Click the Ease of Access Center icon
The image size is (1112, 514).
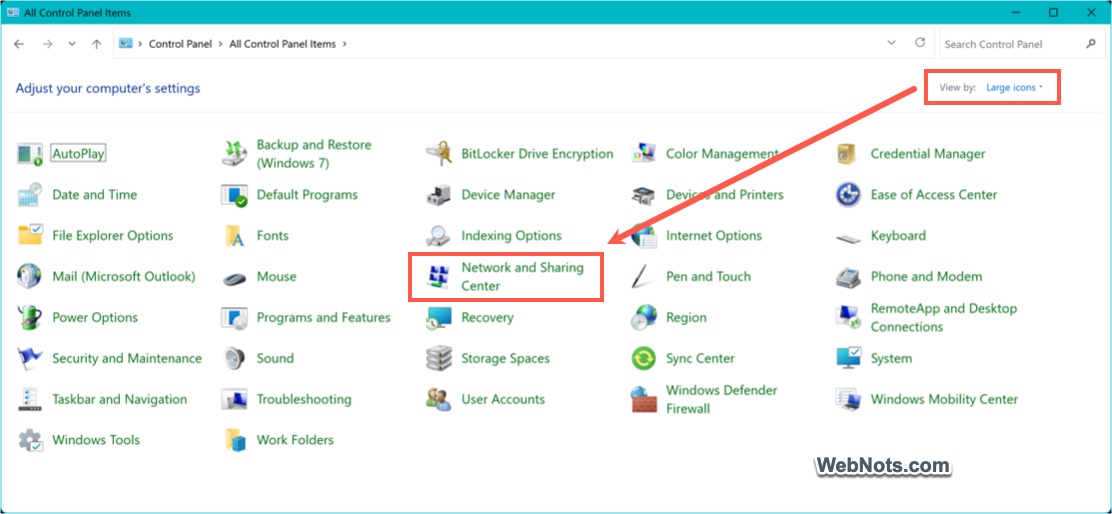point(848,195)
